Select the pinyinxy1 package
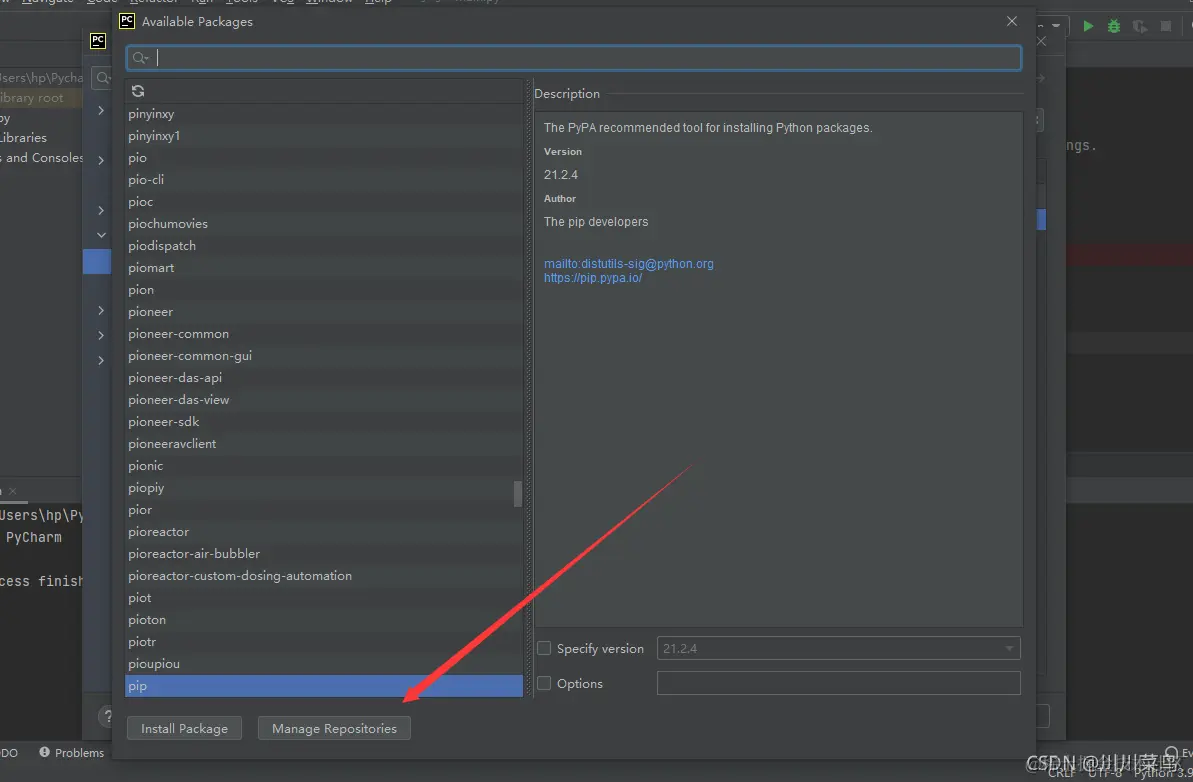This screenshot has width=1193, height=782. click(x=324, y=136)
